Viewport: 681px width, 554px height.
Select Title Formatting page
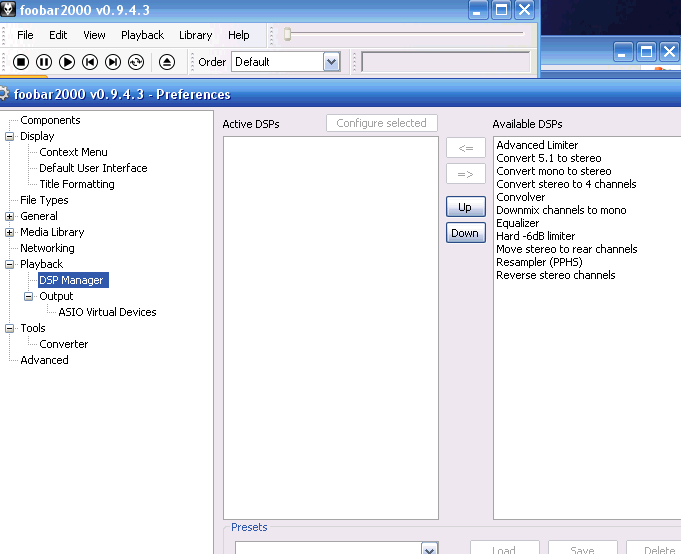(x=77, y=184)
